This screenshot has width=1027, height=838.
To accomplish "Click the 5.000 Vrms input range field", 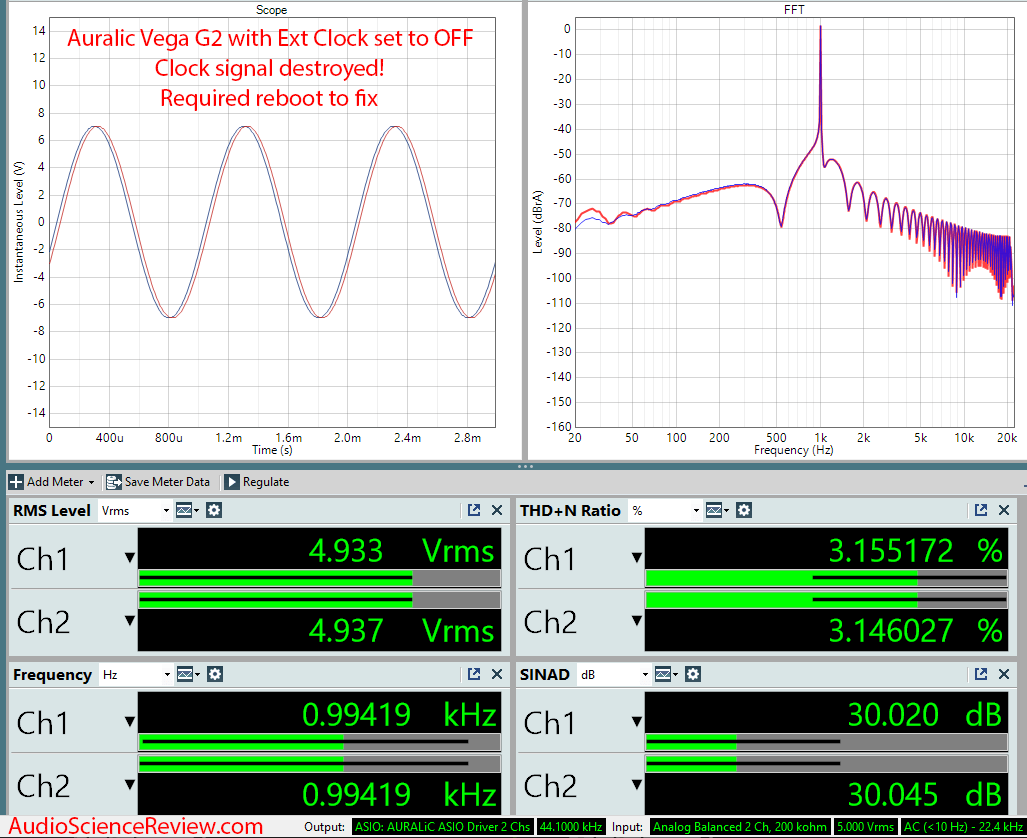I will 865,827.
